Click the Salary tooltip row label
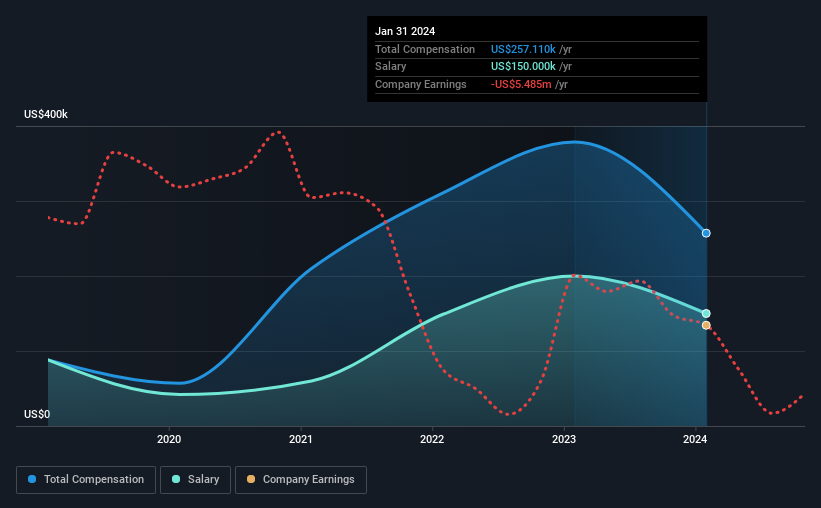This screenshot has height=508, width=821. (391, 67)
